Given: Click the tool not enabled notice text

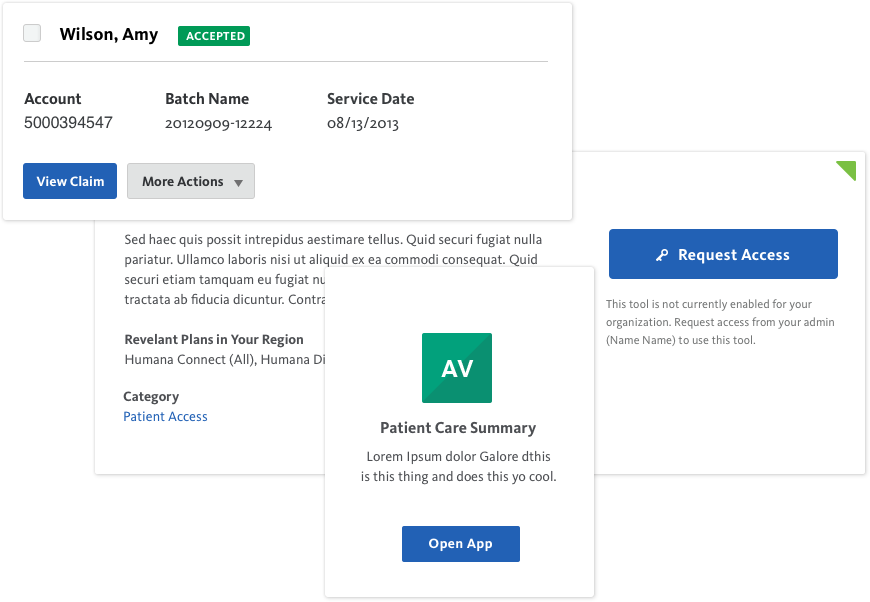Looking at the screenshot, I should click(x=720, y=322).
